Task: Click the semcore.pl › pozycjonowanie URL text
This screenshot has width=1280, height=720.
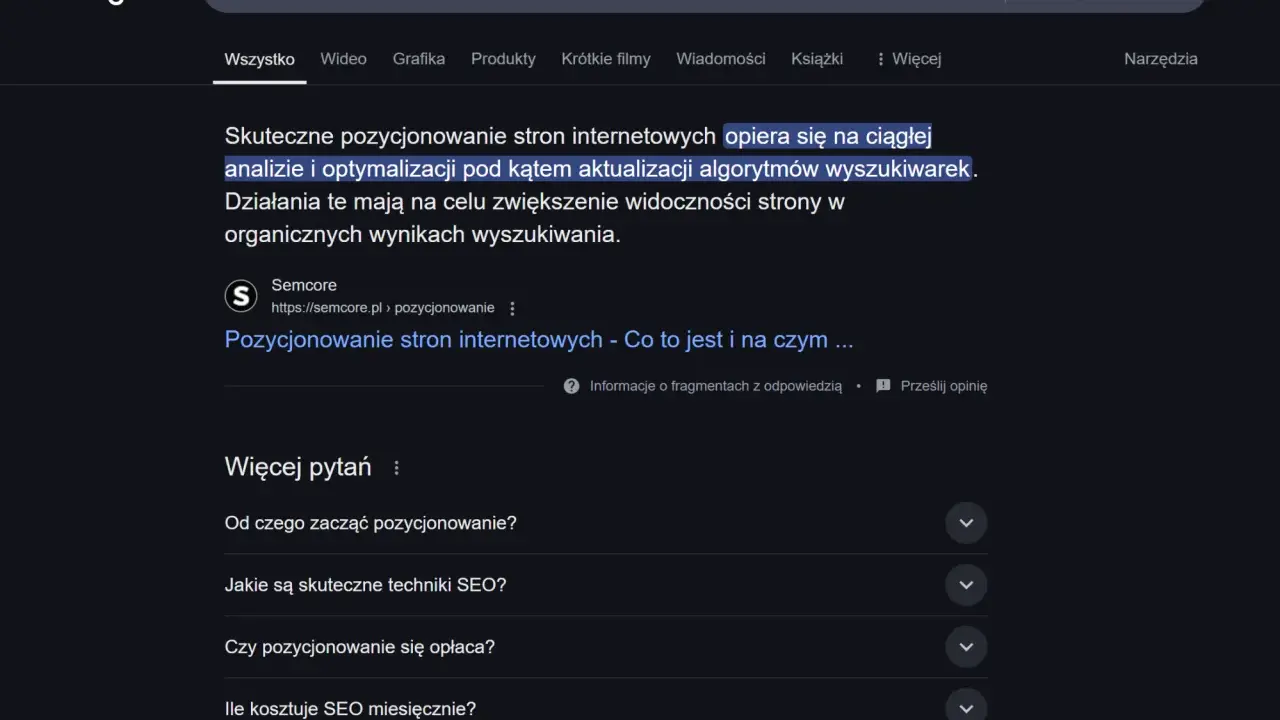Action: [383, 308]
